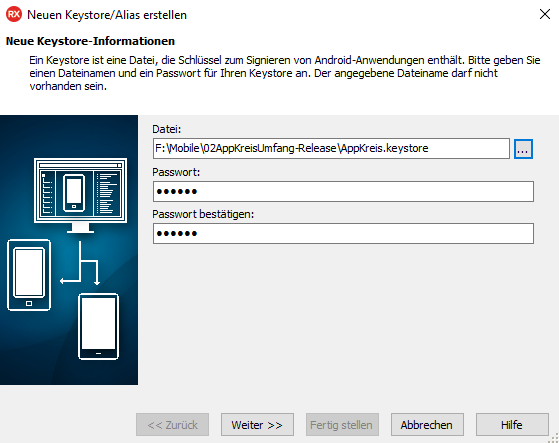This screenshot has width=559, height=443.
Task: Click the smartphone illustration at the banner bottom
Action: [x=98, y=326]
